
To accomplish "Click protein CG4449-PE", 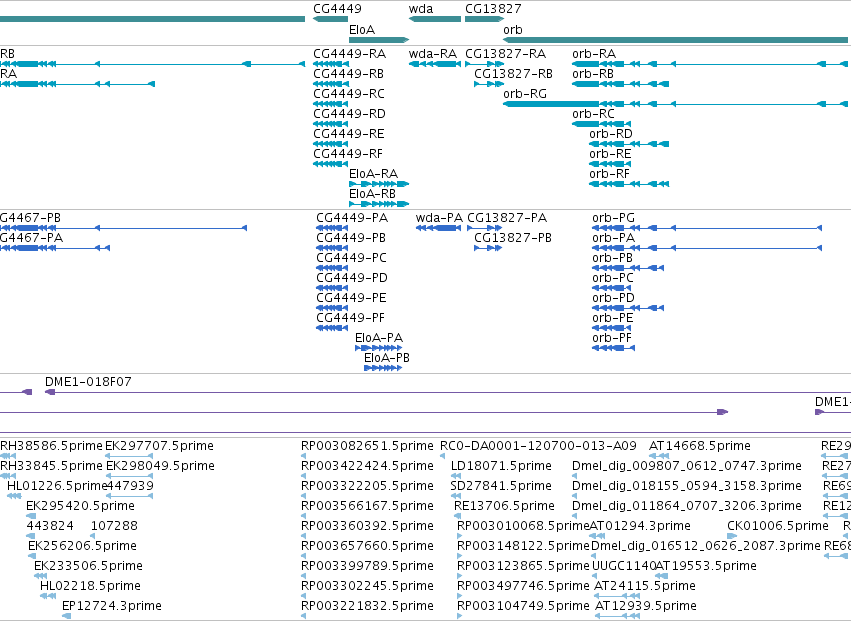I will pos(332,308).
